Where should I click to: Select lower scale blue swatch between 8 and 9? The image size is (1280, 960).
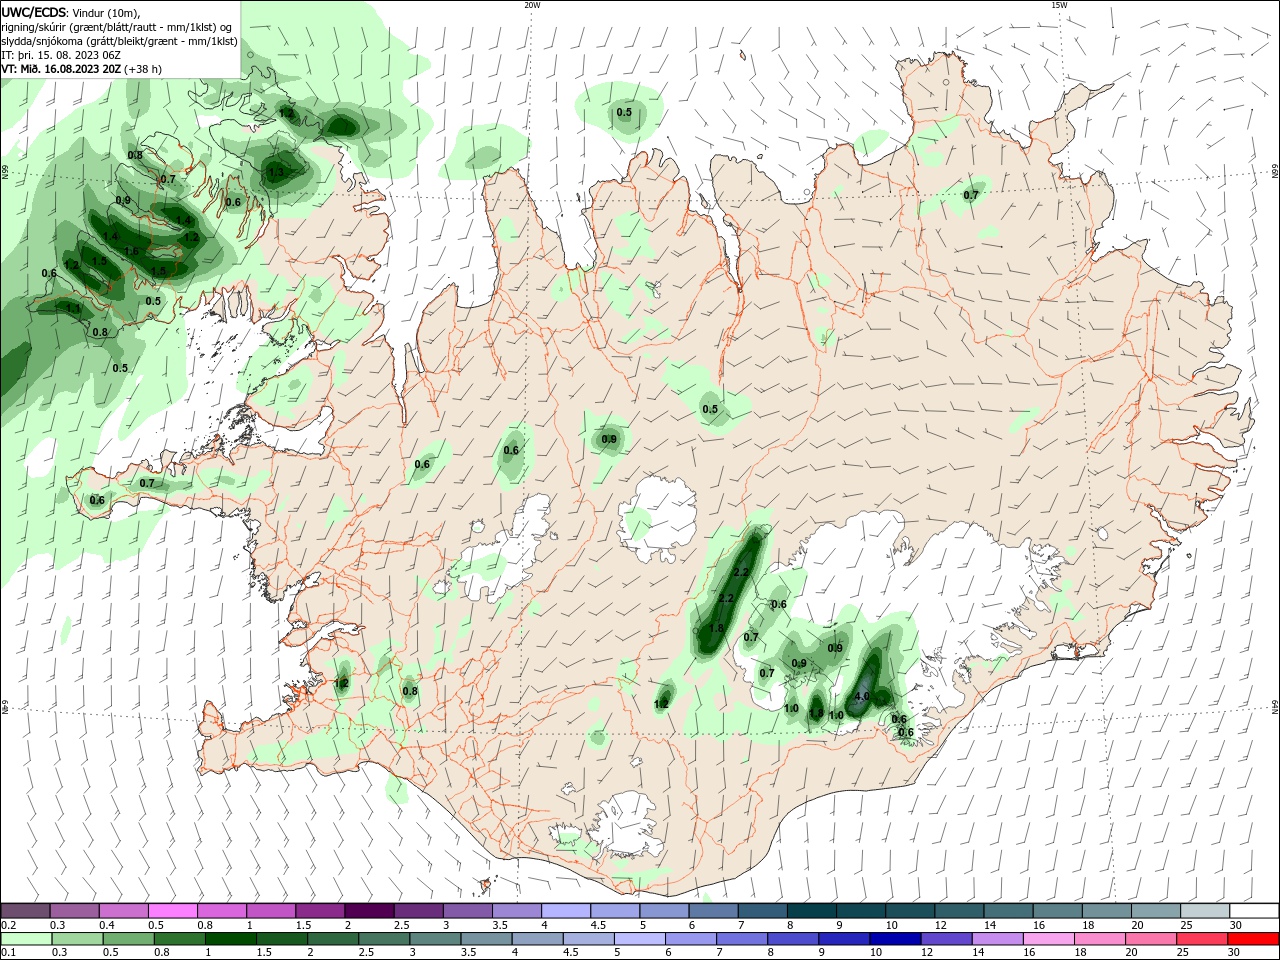[x=793, y=939]
